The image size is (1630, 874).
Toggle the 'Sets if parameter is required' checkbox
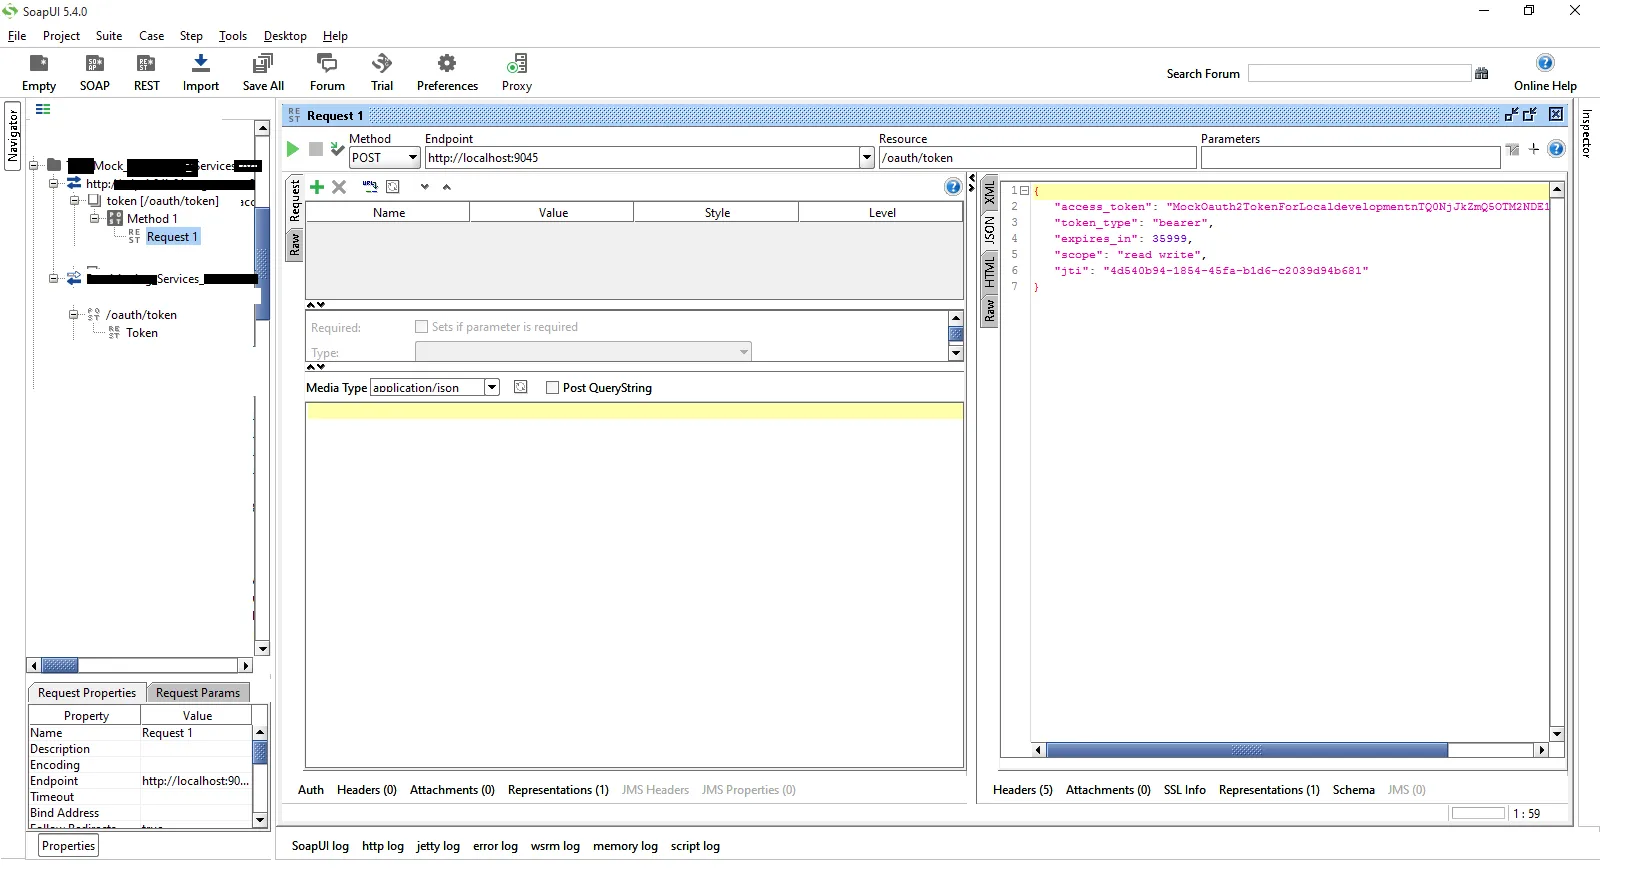(x=421, y=327)
